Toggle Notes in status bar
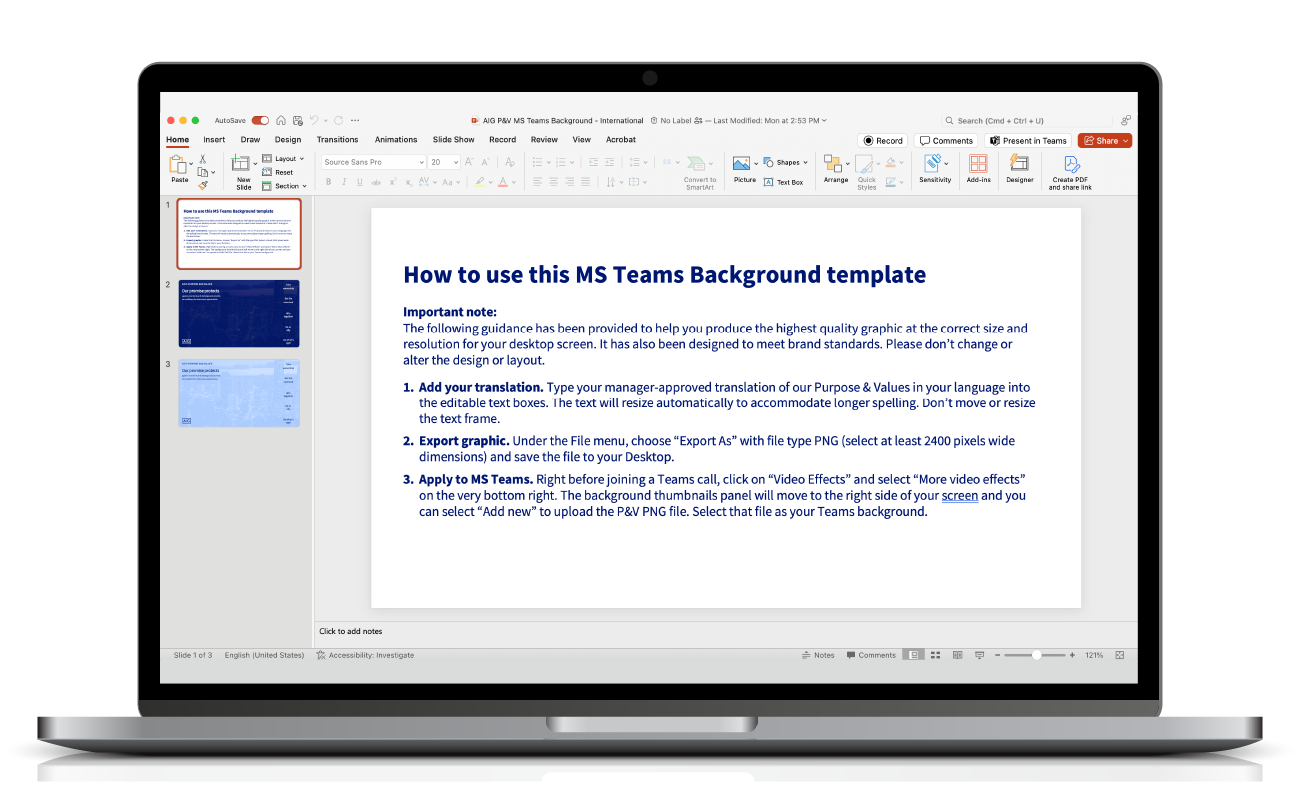1300x800 pixels. [x=818, y=655]
